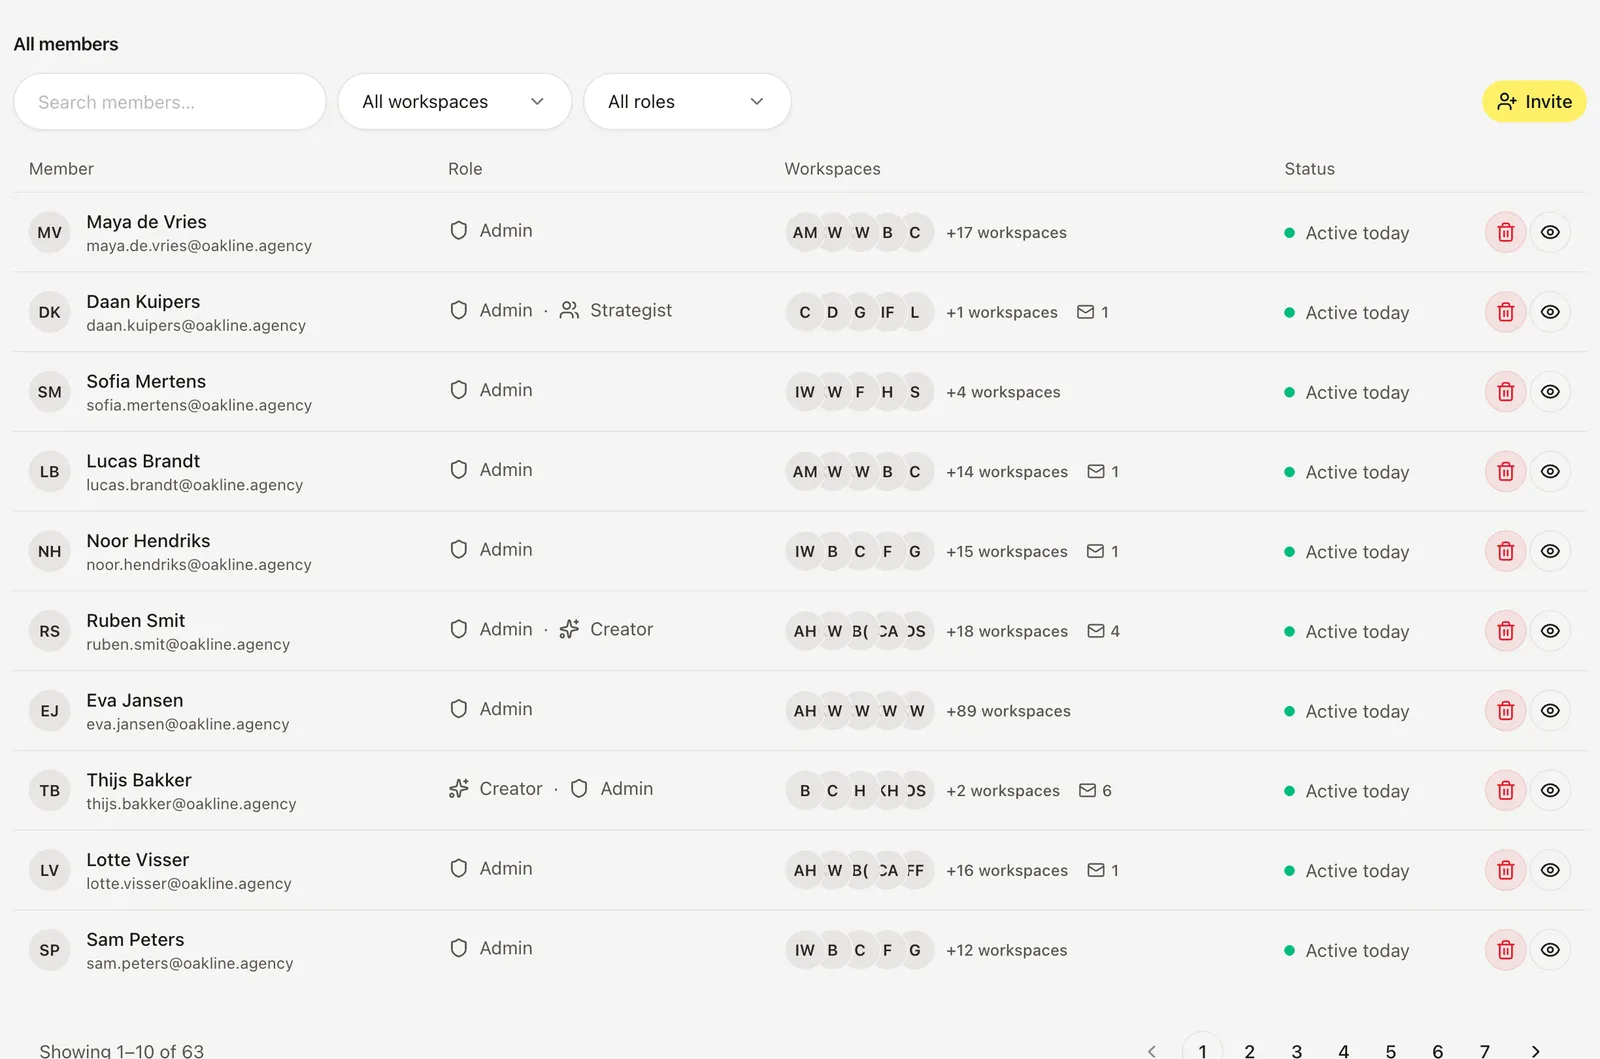View details for Maya de Vries eye icon
The width and height of the screenshot is (1600, 1059).
(x=1550, y=232)
